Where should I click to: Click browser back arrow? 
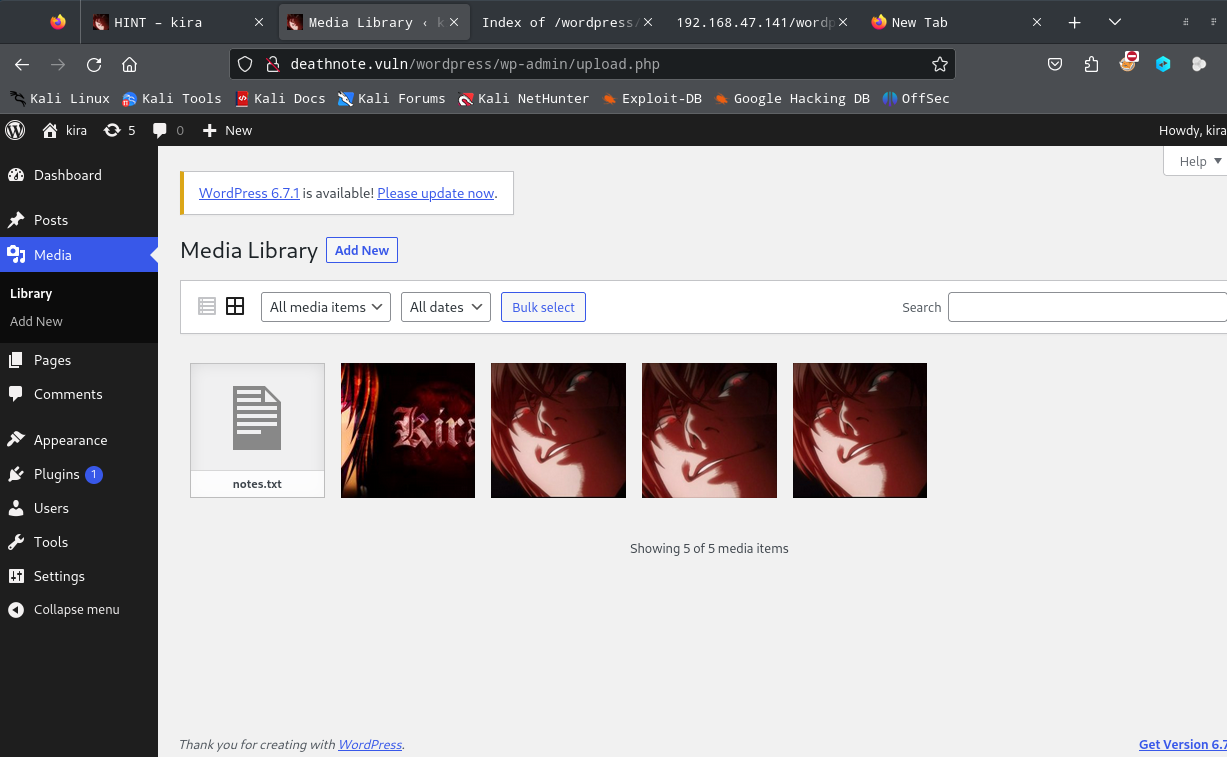click(x=22, y=64)
